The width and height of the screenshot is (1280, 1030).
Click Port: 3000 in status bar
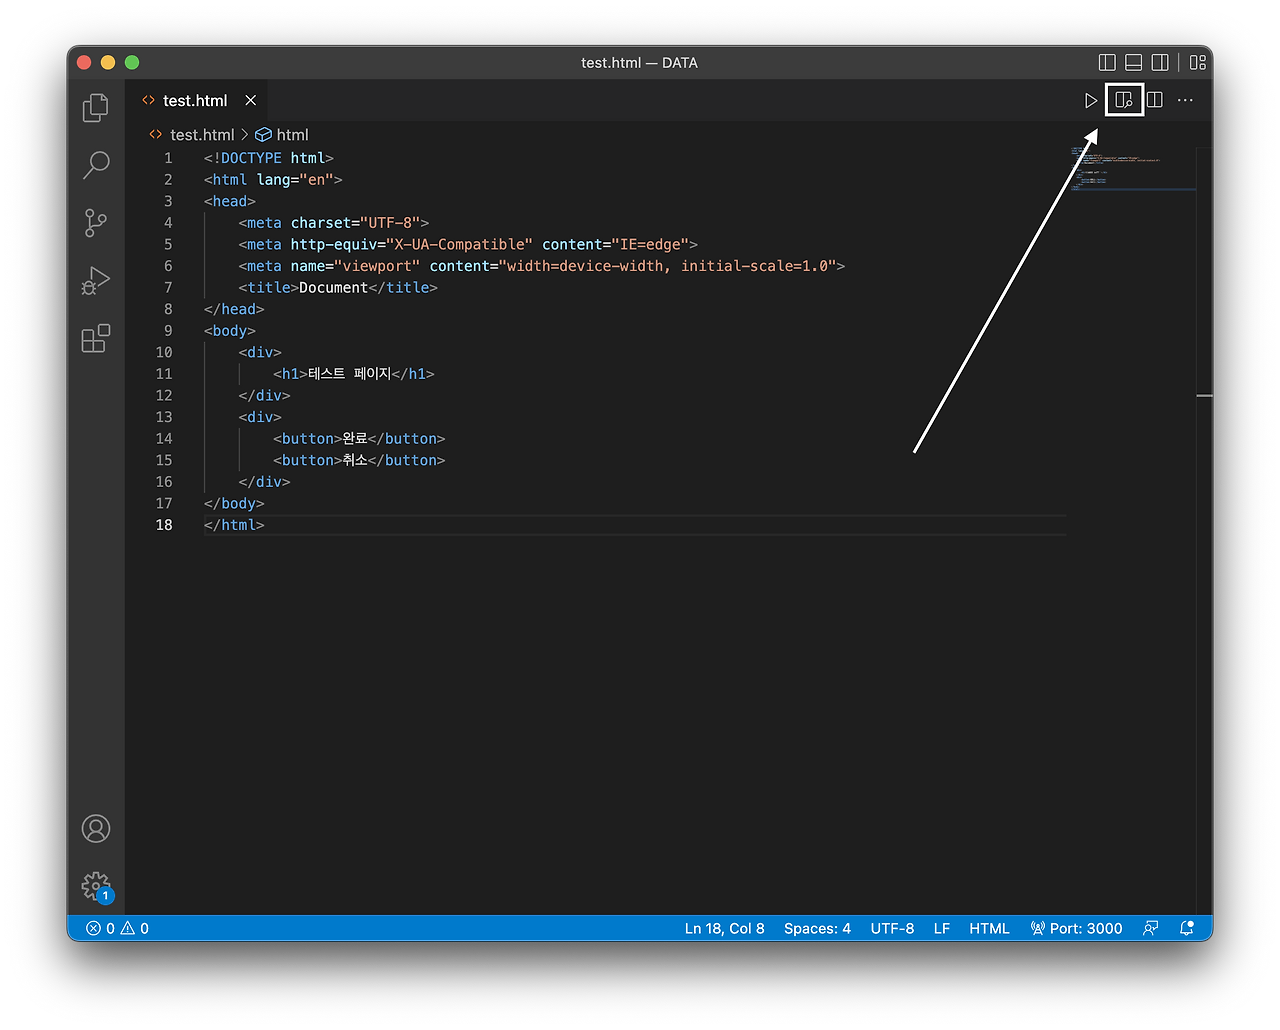tap(1077, 928)
